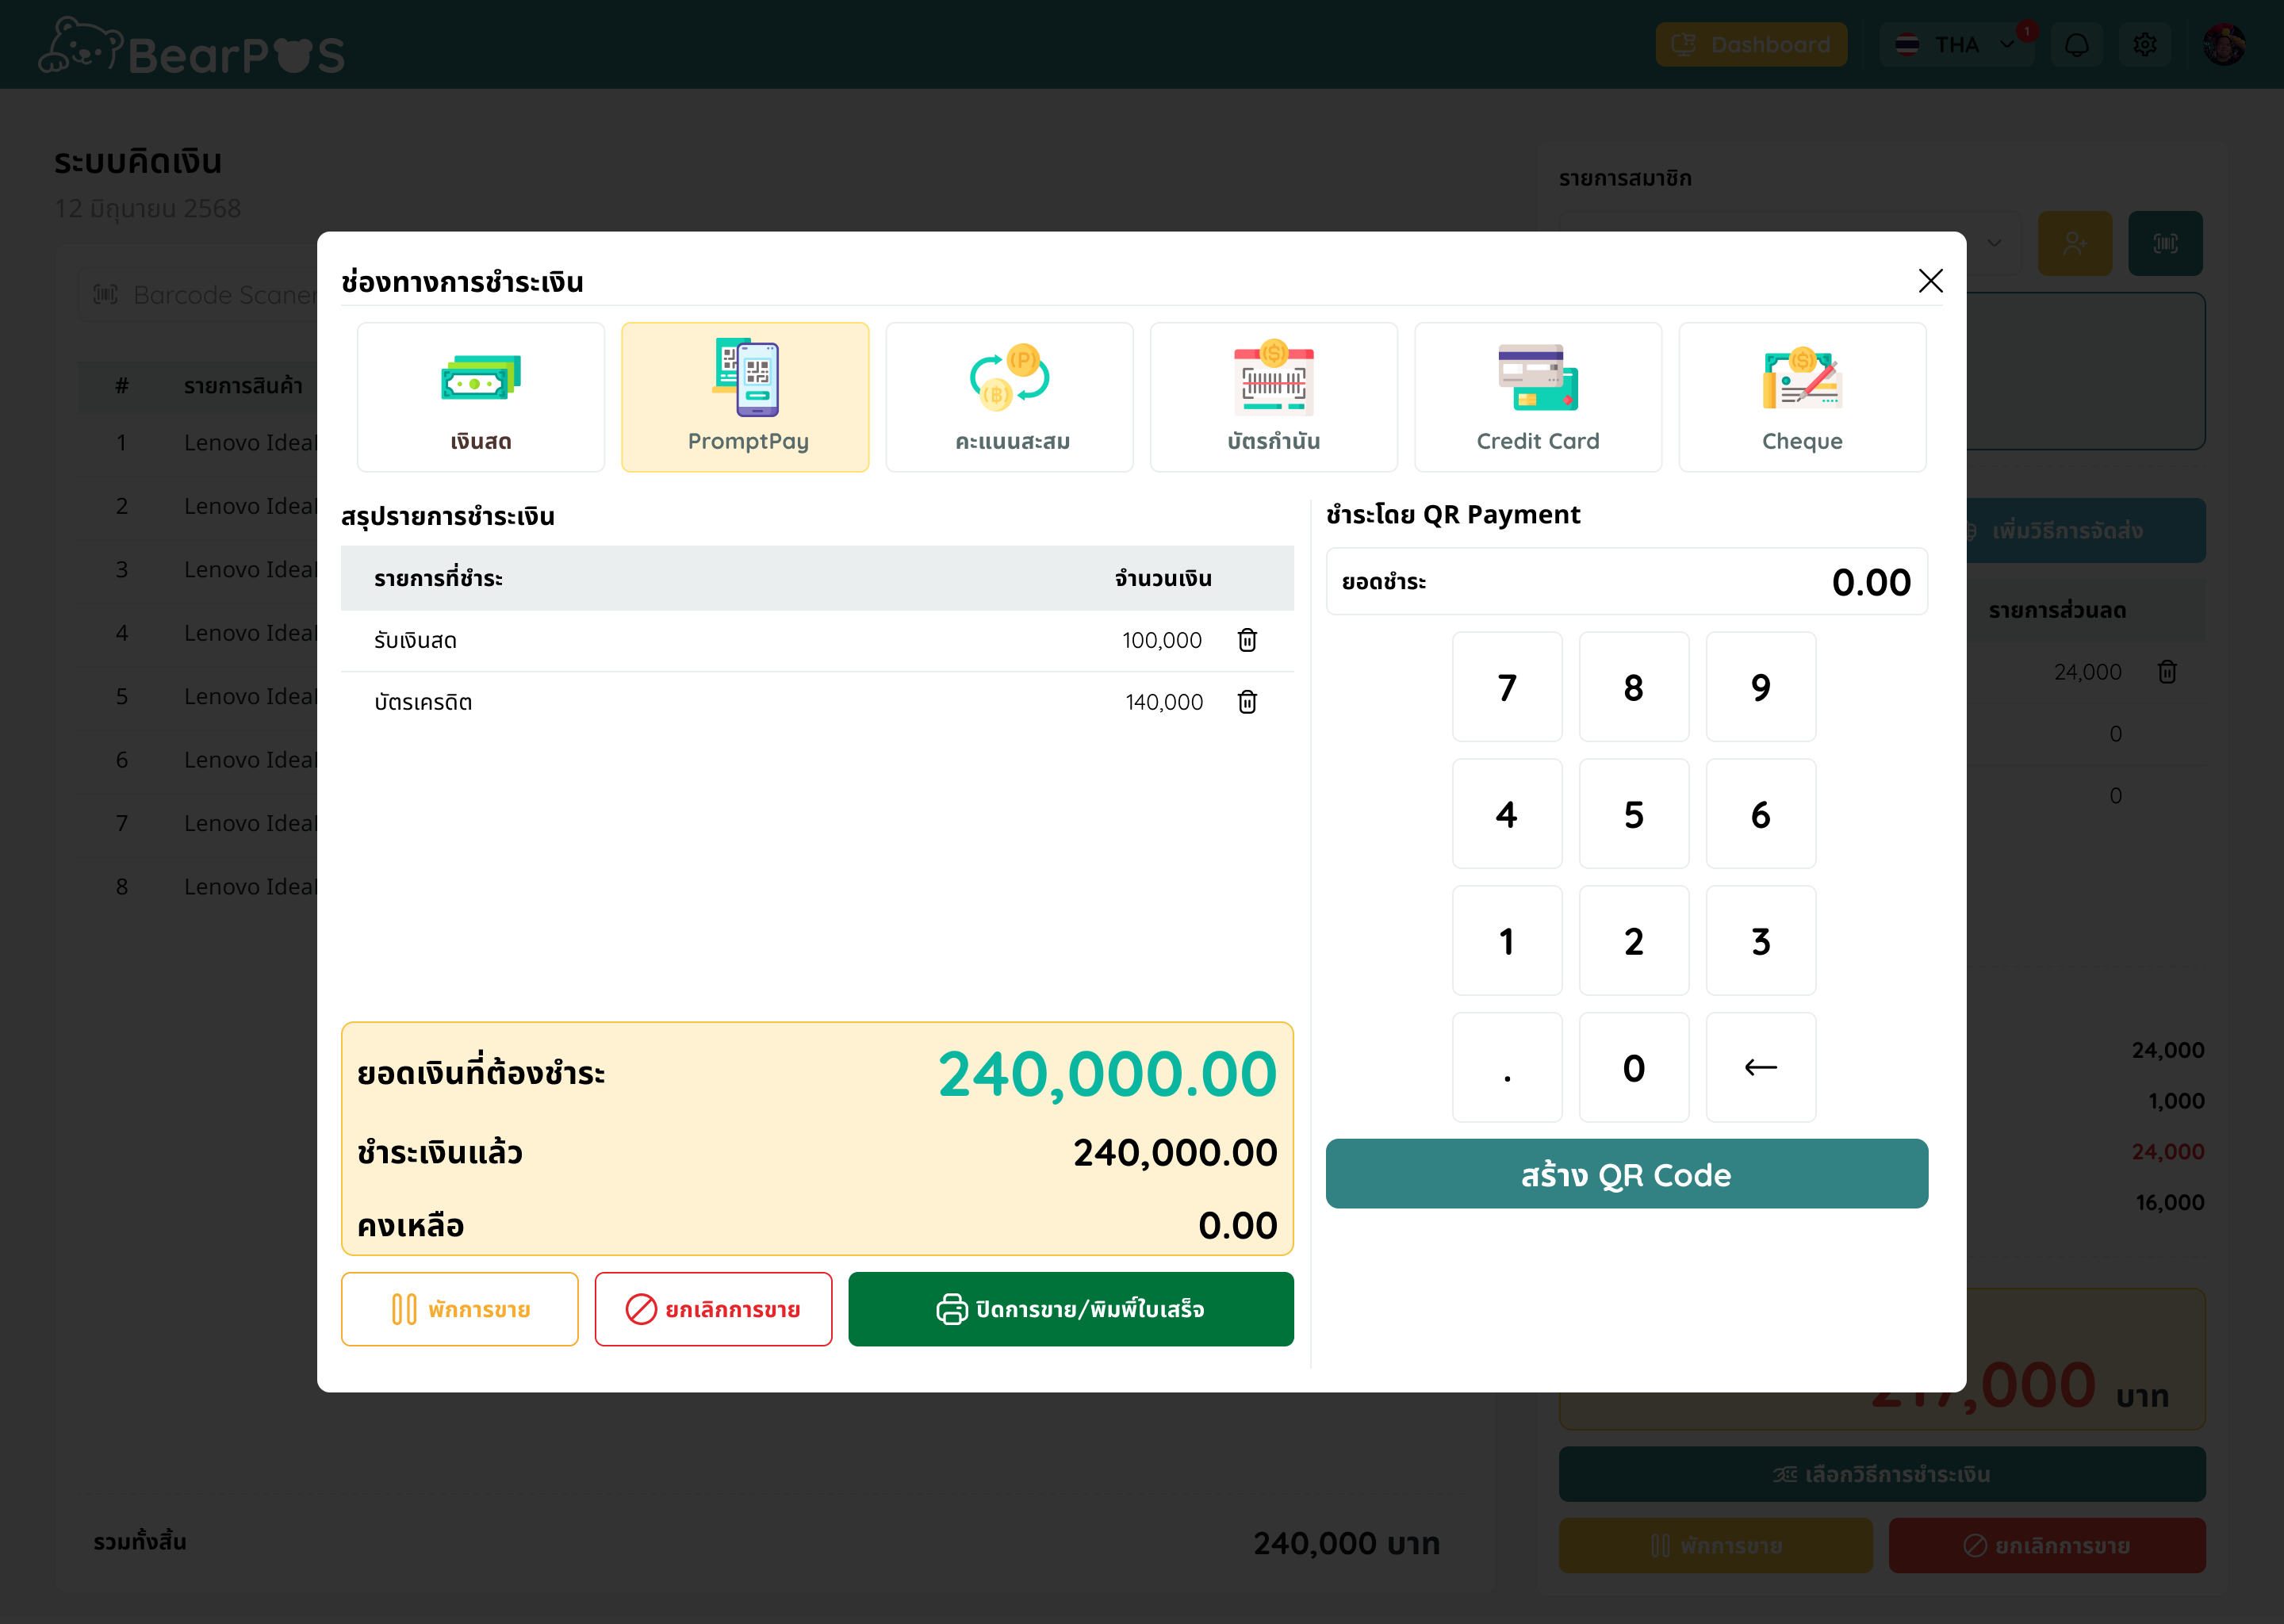The height and width of the screenshot is (1624, 2284).
Task: Click the background yellow พักการขาย button
Action: click(x=1716, y=1545)
